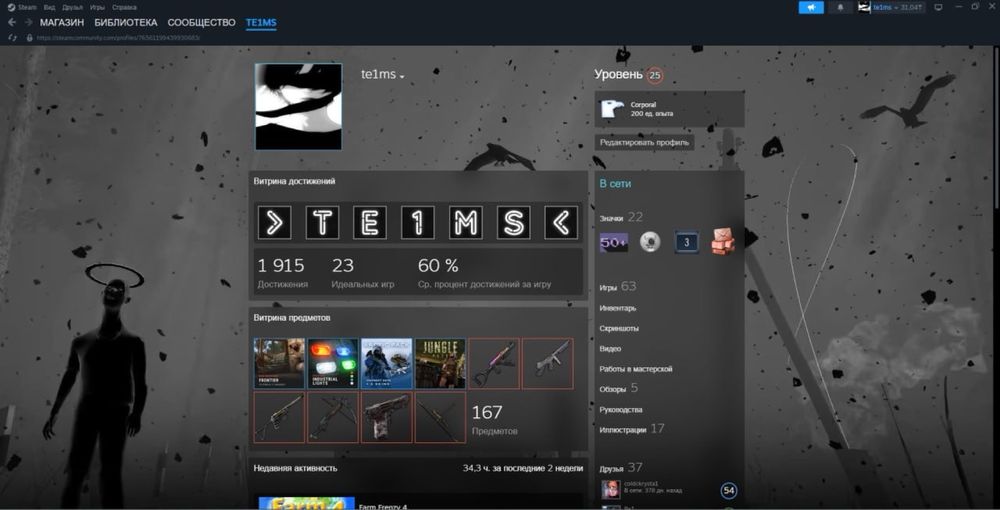
Task: Open the pink-striped rifle skin item
Action: 494,363
